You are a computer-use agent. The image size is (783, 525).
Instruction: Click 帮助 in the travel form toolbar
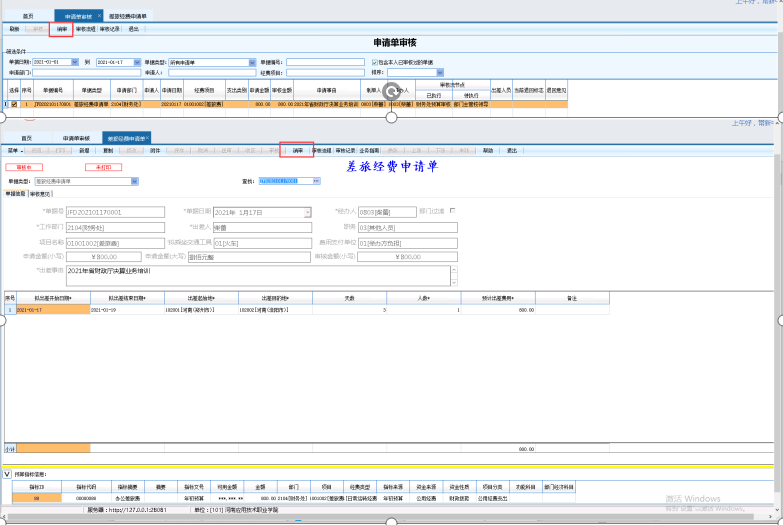pyautogui.click(x=488, y=150)
